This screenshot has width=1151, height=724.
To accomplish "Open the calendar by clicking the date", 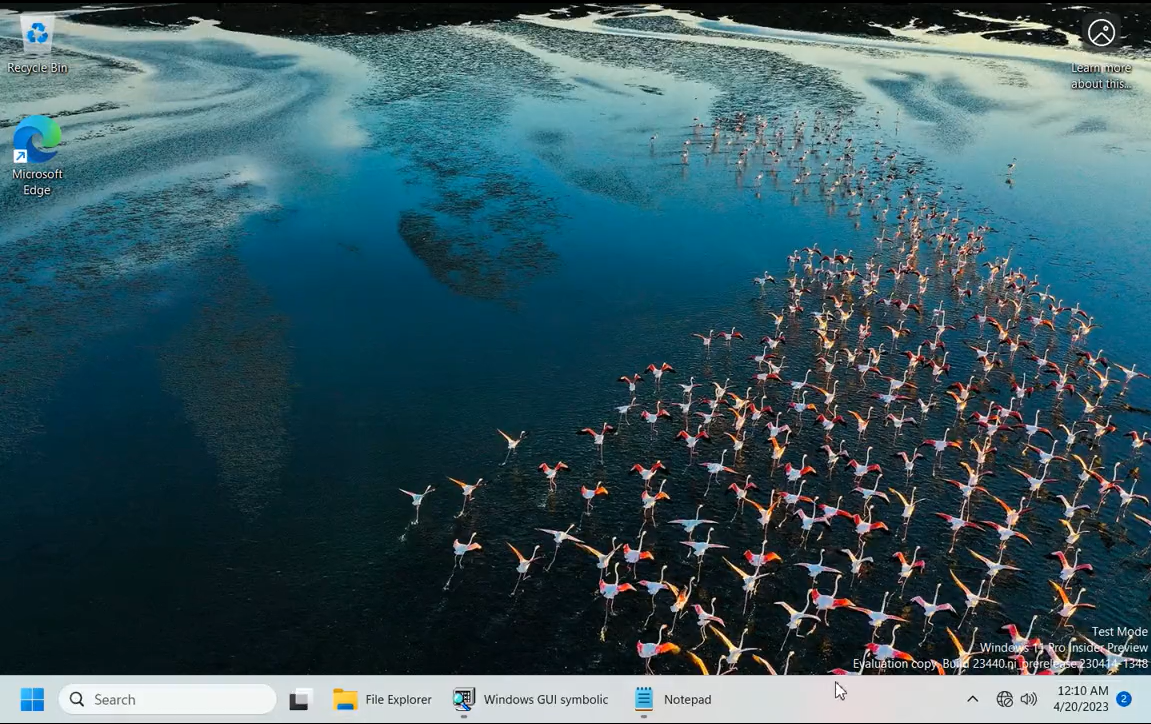I will click(x=1081, y=707).
